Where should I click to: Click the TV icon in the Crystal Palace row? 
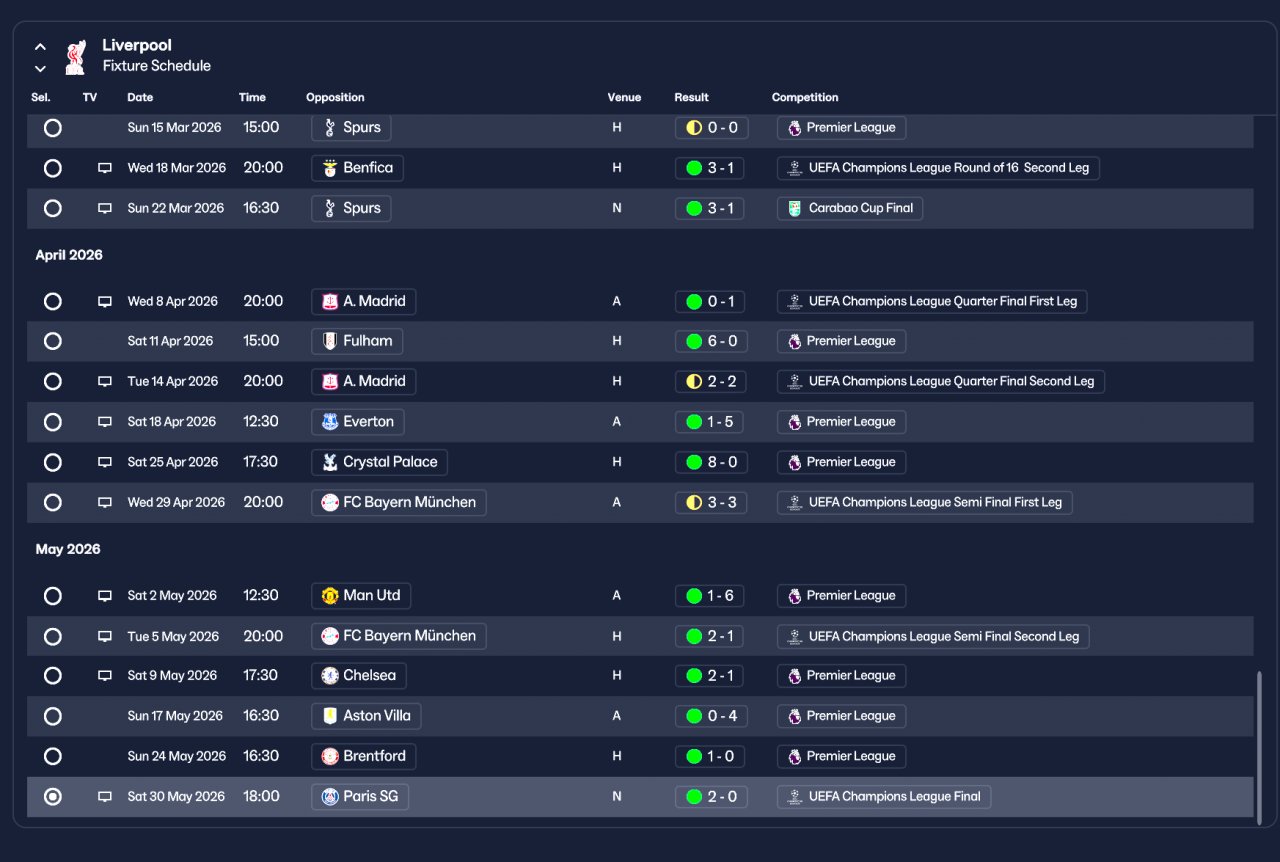[105, 462]
